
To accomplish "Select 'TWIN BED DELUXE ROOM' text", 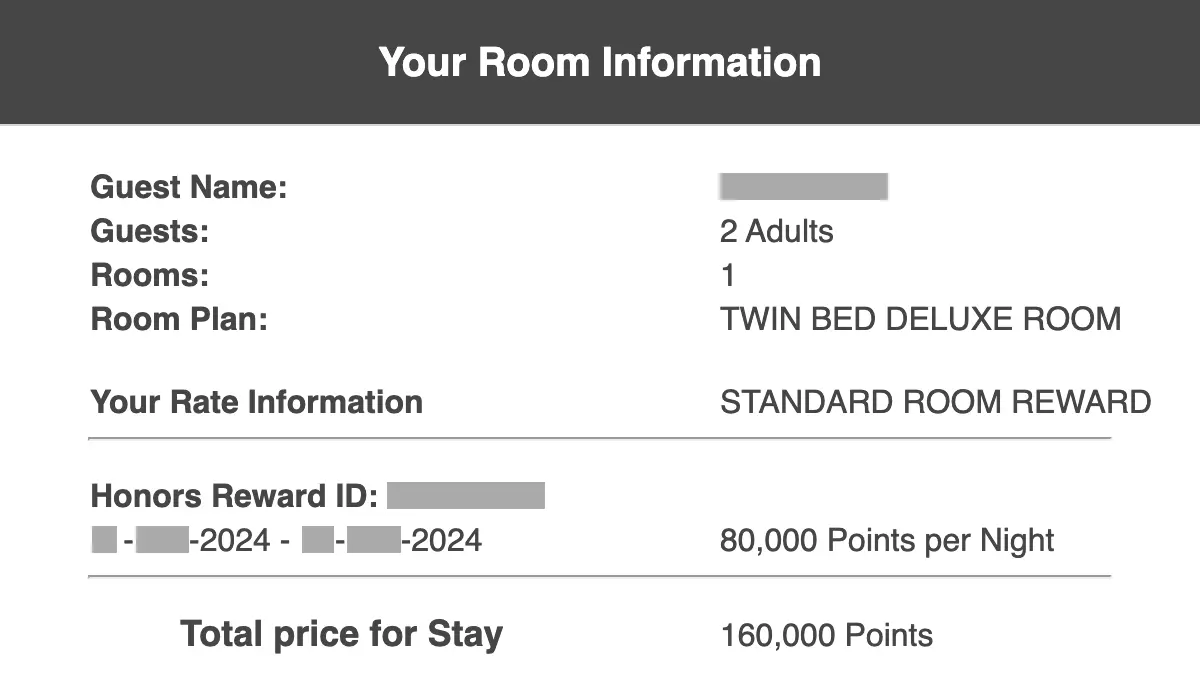I will tap(920, 319).
